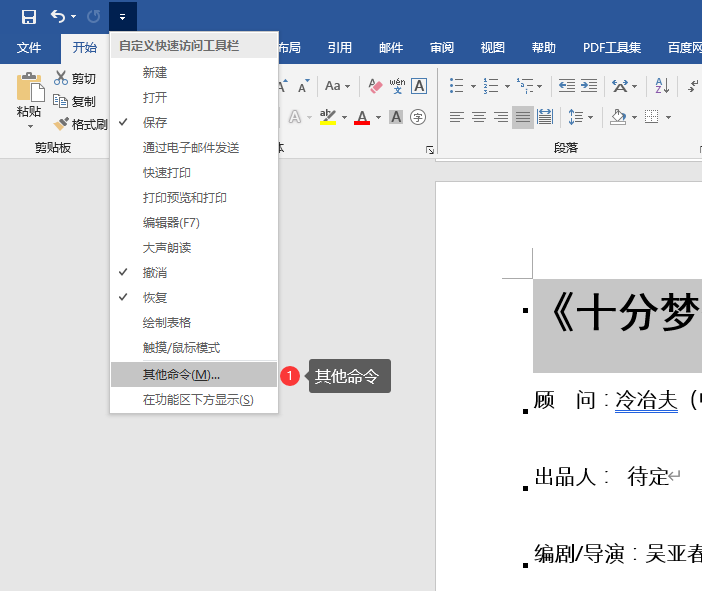This screenshot has width=702, height=591.
Task: Click the Sort A-Z icon
Action: pos(662,85)
